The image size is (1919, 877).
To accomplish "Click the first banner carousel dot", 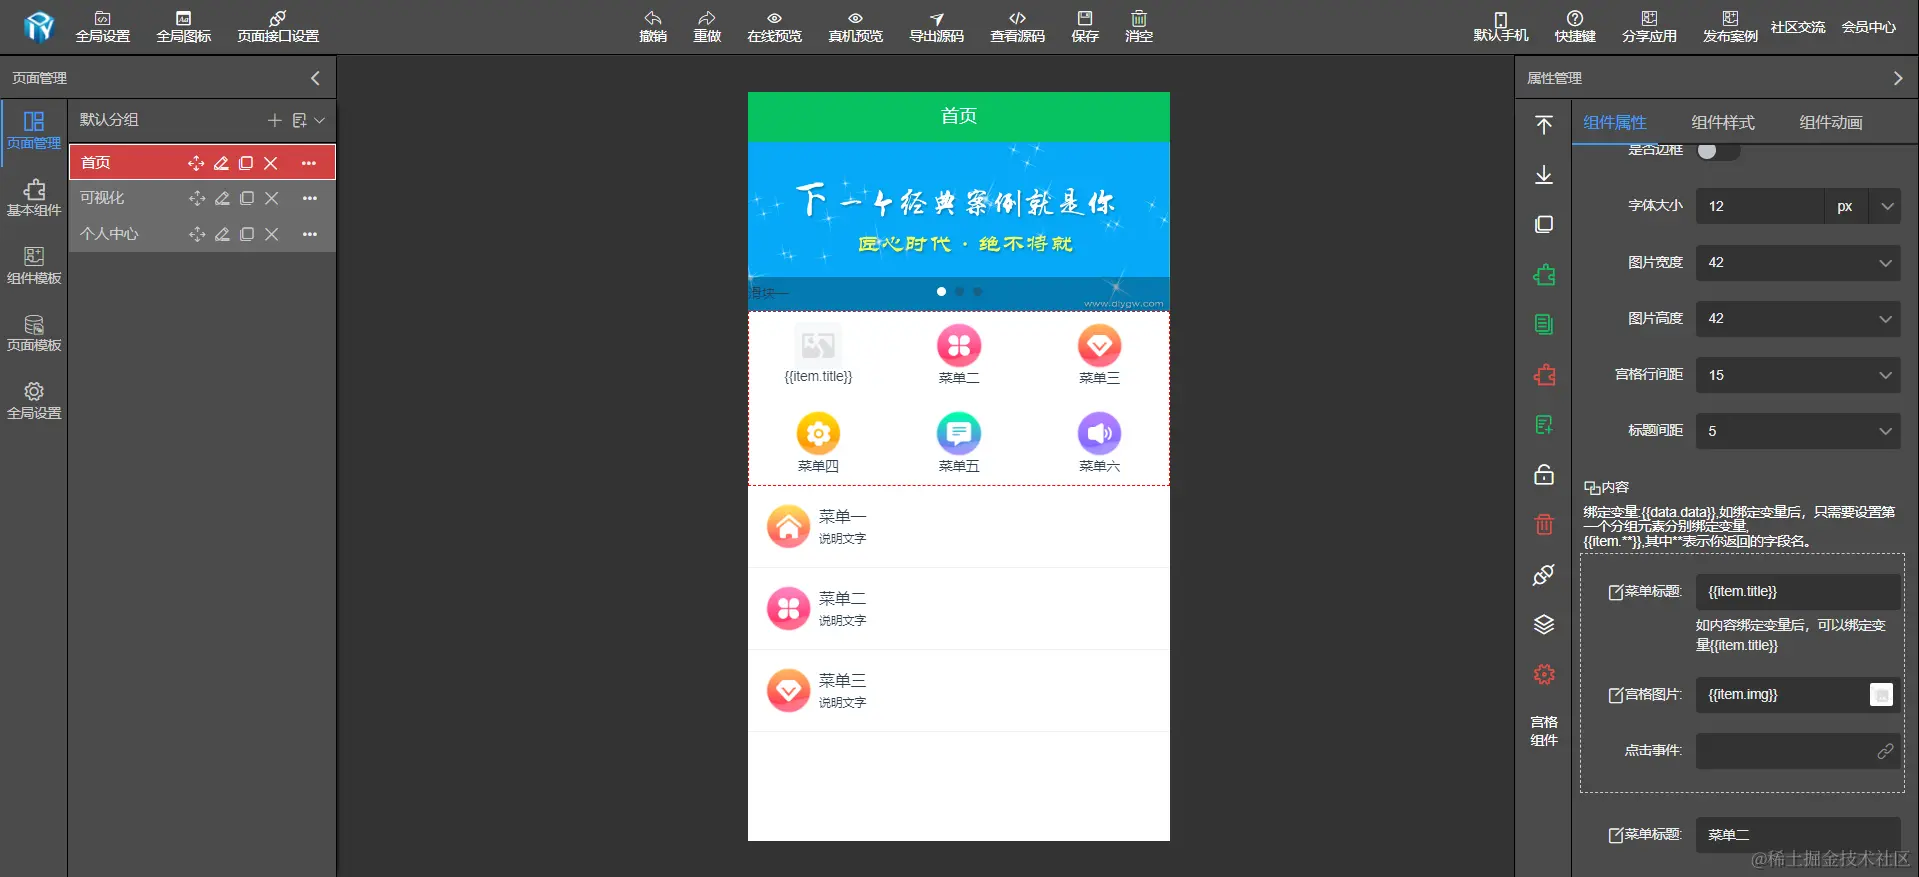I will click(x=941, y=292).
